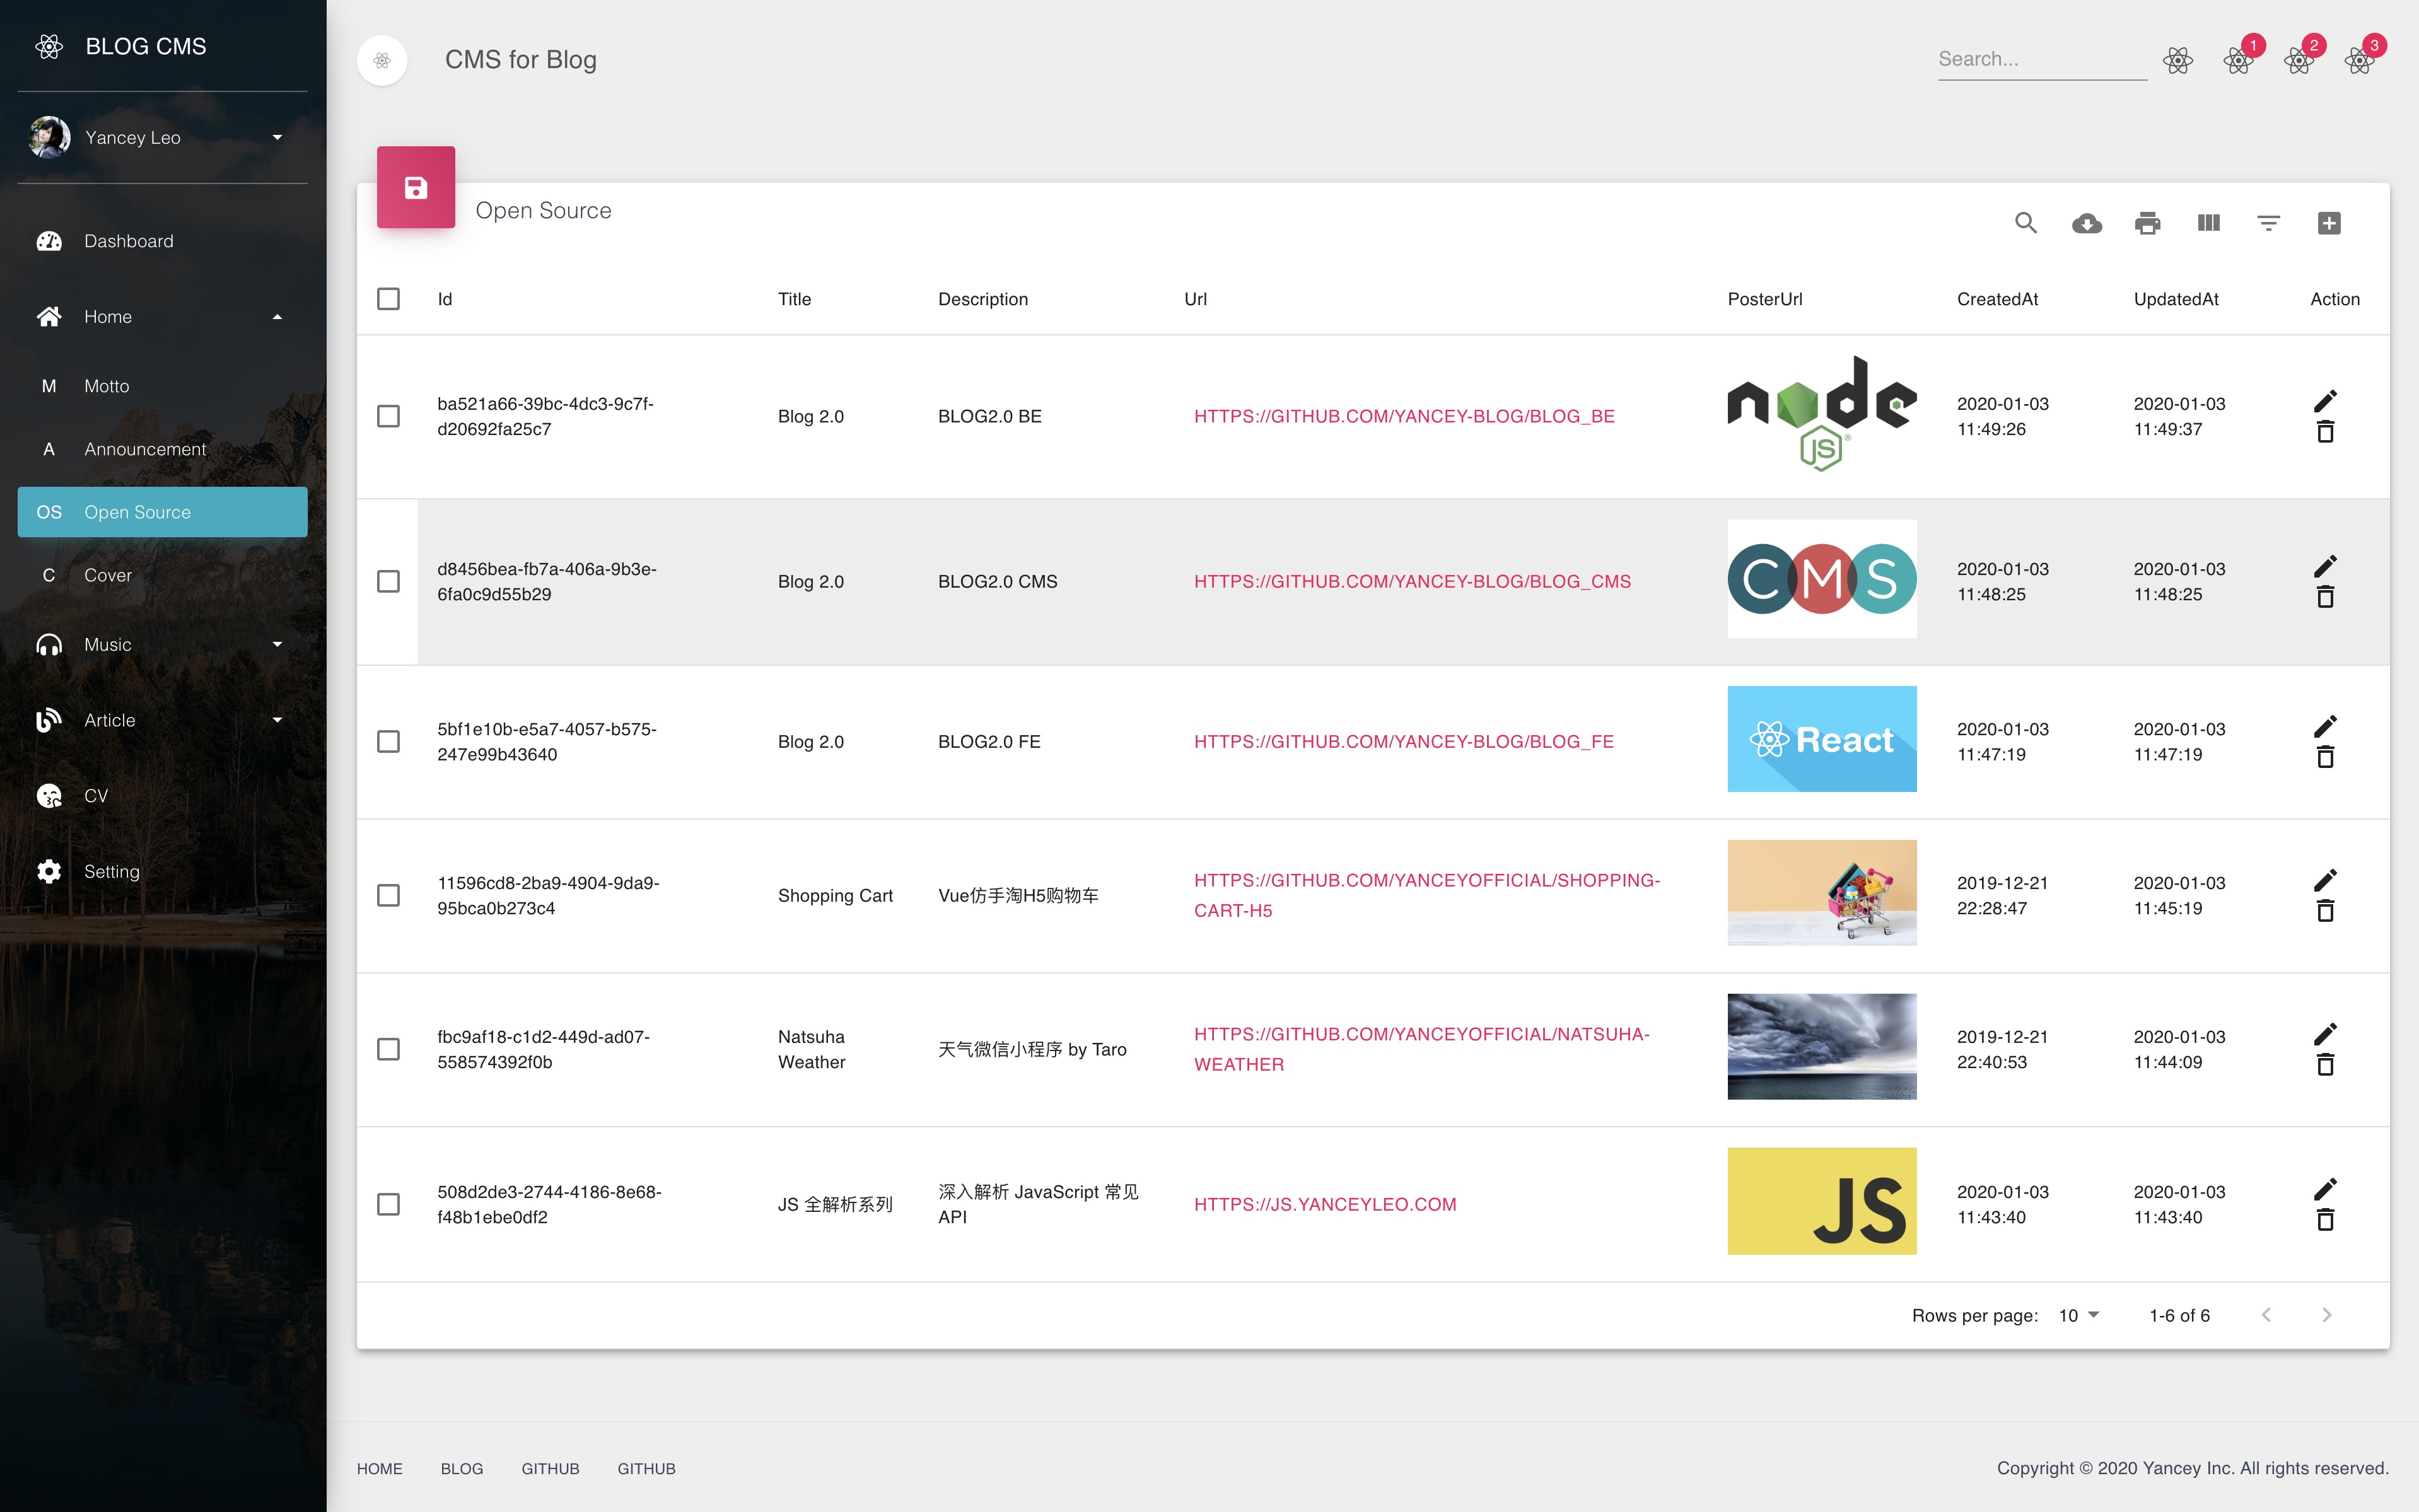This screenshot has height=1512, width=2419.
Task: Open the BLOG_FE GitHub link
Action: click(1403, 741)
